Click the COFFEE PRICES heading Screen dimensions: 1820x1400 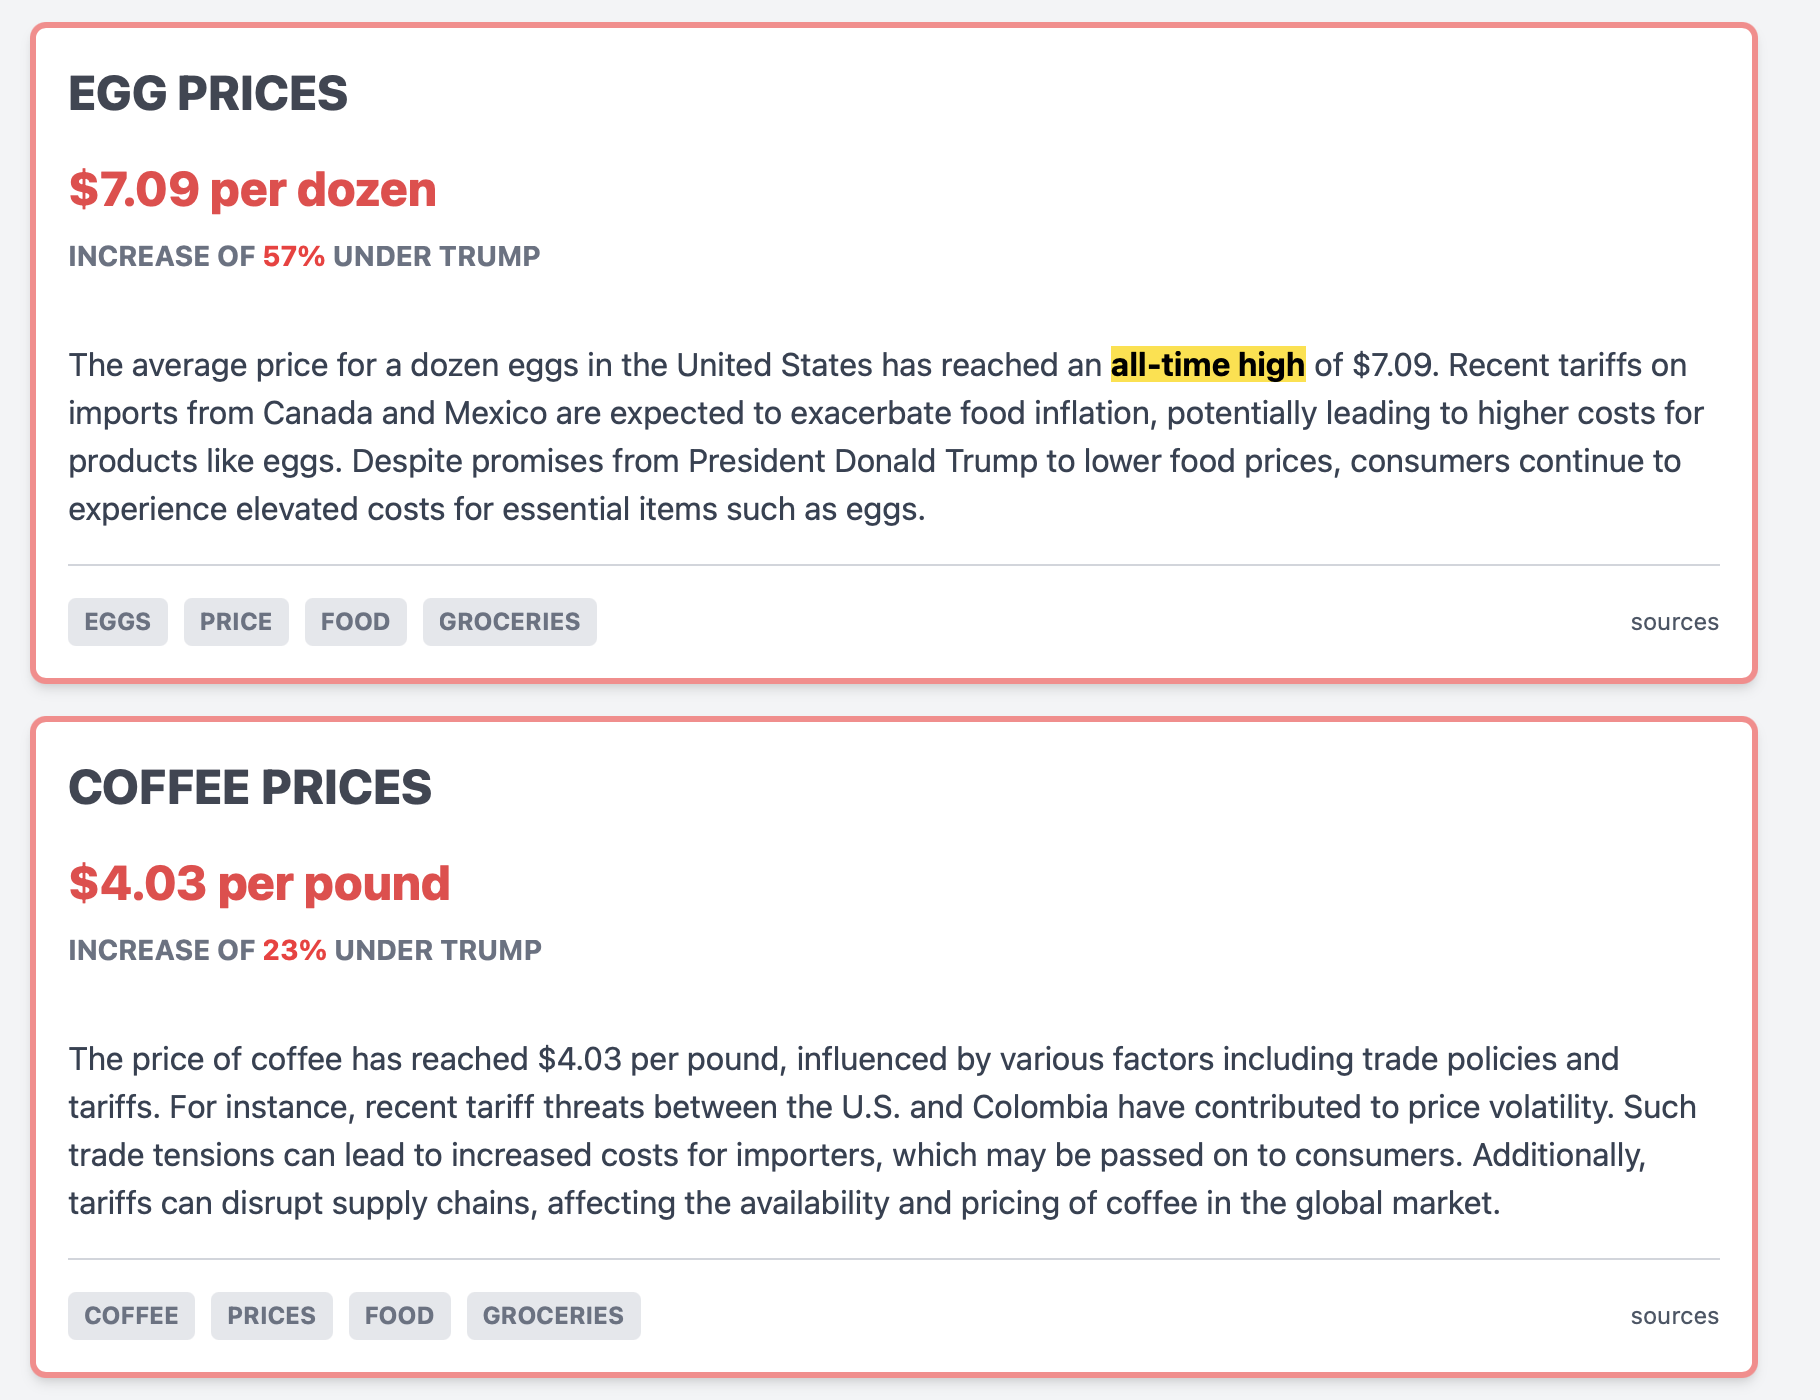tap(250, 788)
